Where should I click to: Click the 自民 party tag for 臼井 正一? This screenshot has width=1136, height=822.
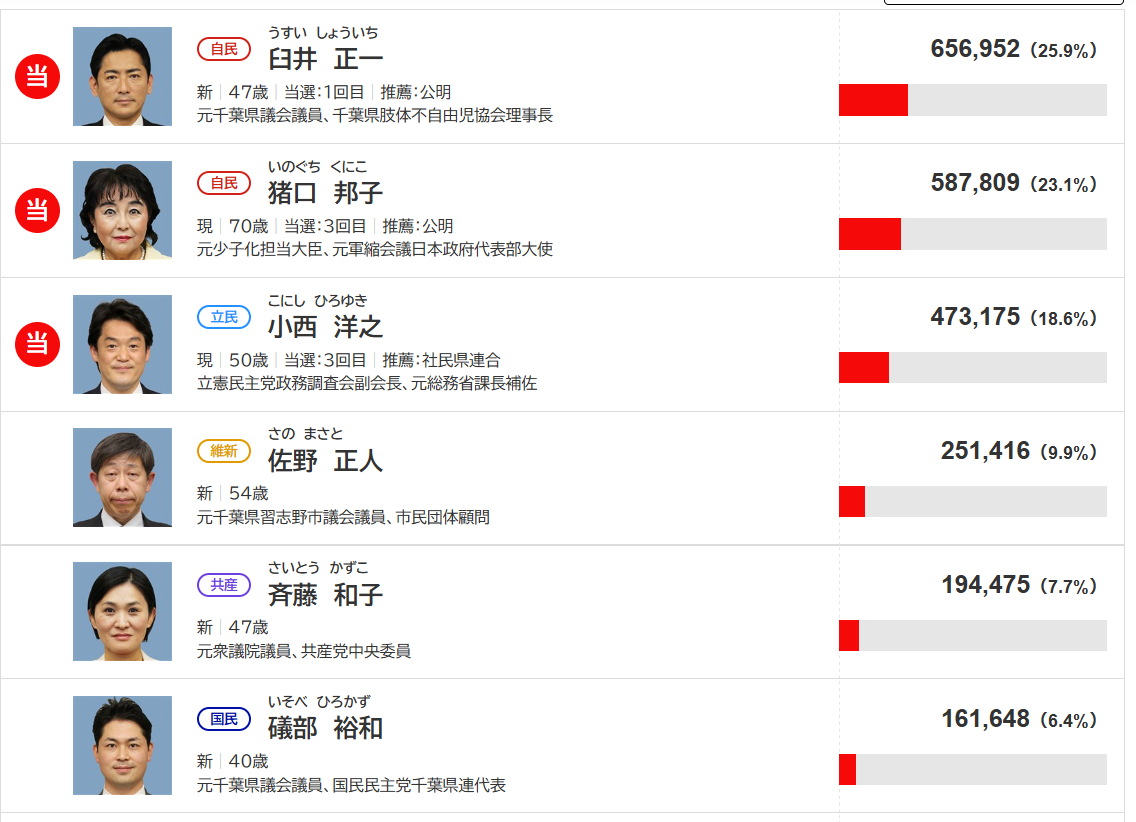click(224, 49)
